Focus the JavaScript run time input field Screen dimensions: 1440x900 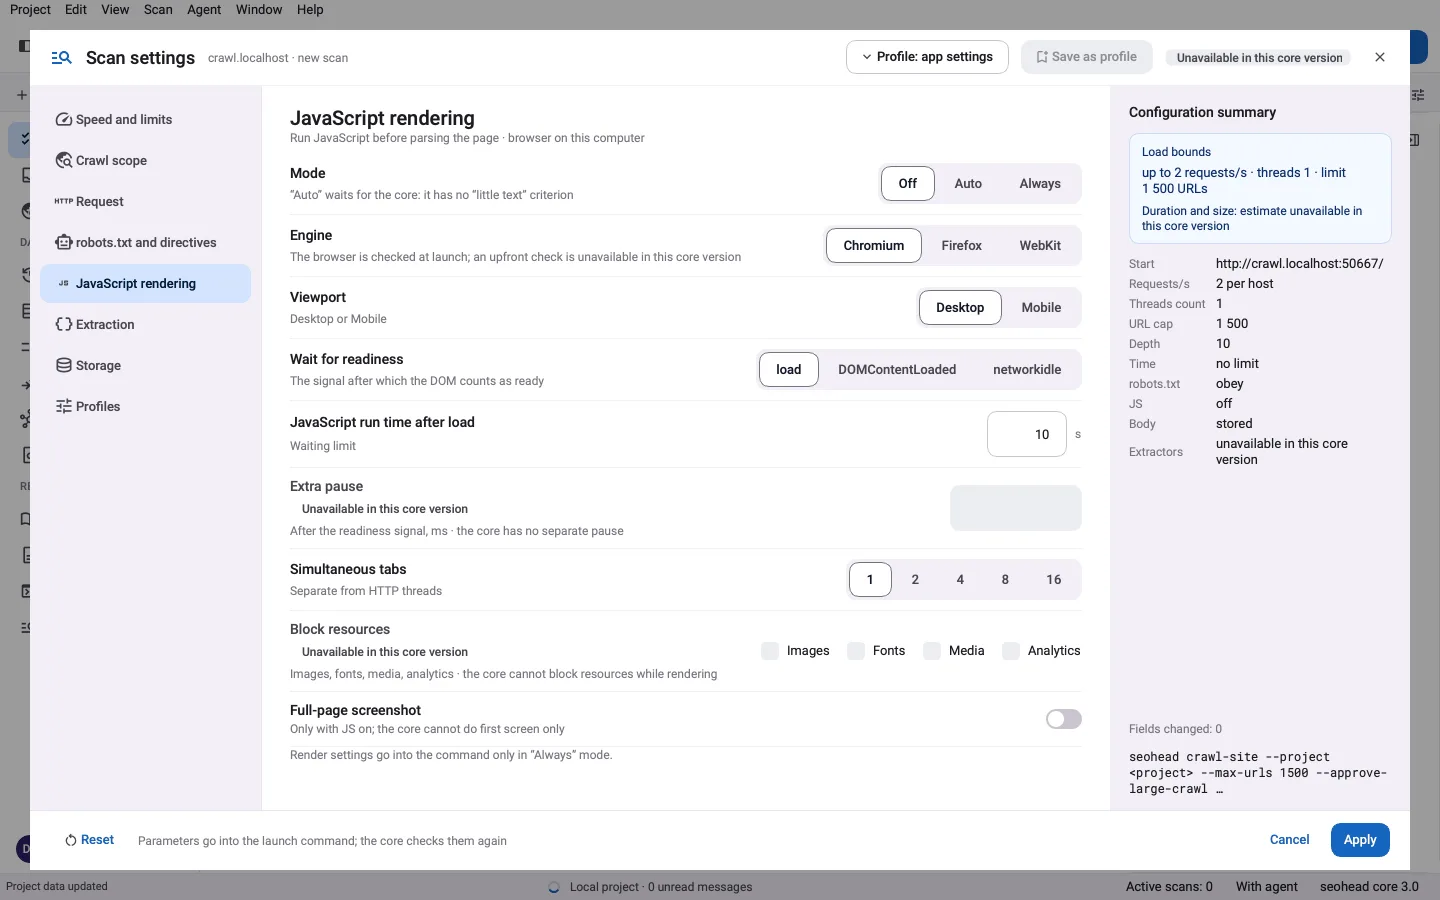tap(1027, 435)
